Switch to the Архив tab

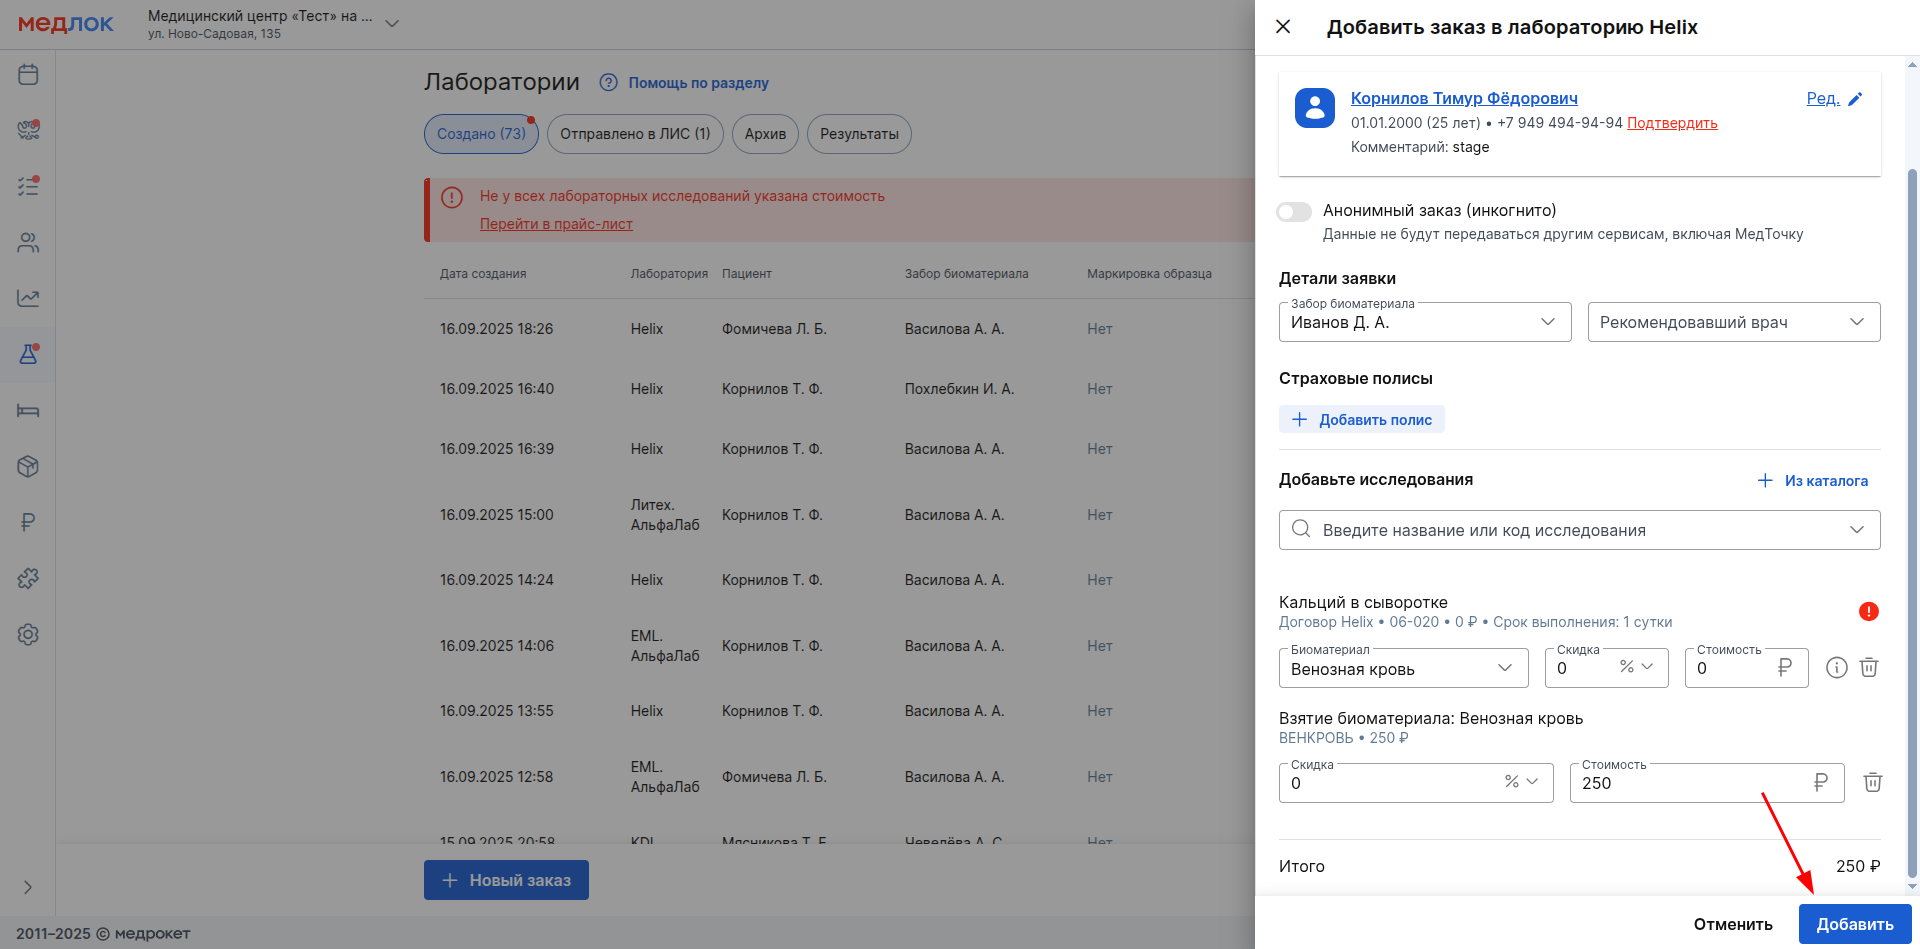point(765,134)
